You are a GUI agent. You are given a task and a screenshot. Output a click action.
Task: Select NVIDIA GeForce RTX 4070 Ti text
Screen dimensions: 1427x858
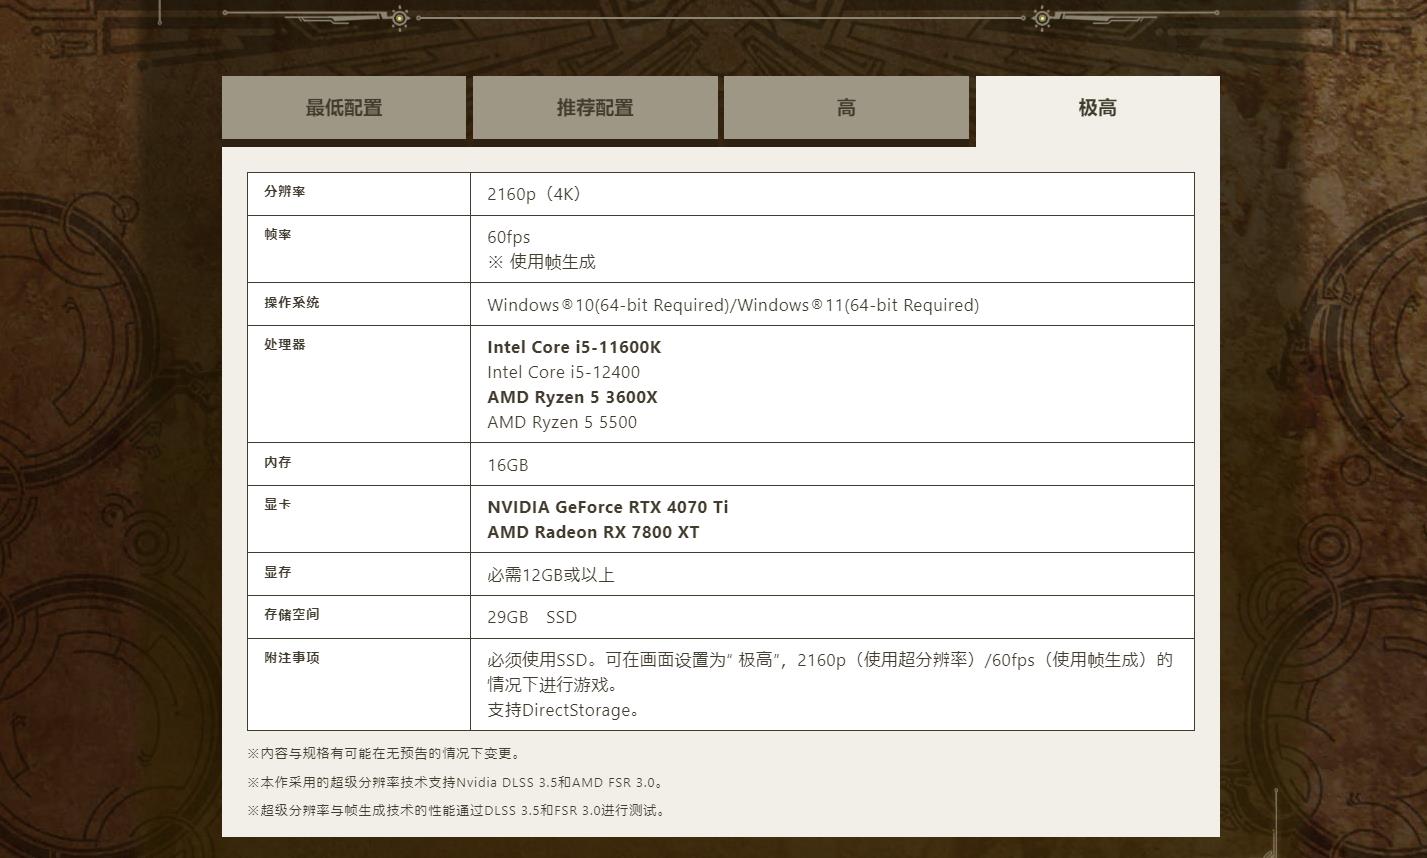click(x=608, y=507)
